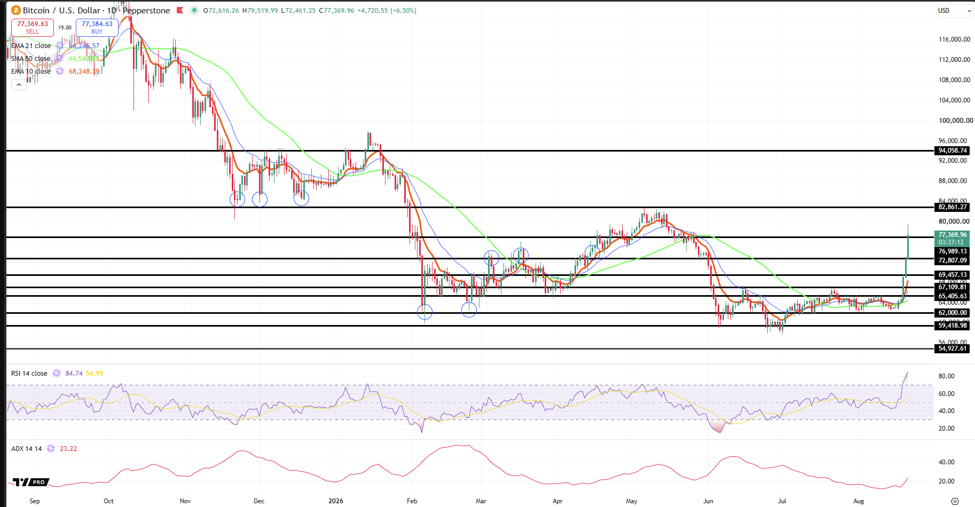Screen dimensions: 975x507
Task: Click the Mar label on the time axis
Action: 481,501
